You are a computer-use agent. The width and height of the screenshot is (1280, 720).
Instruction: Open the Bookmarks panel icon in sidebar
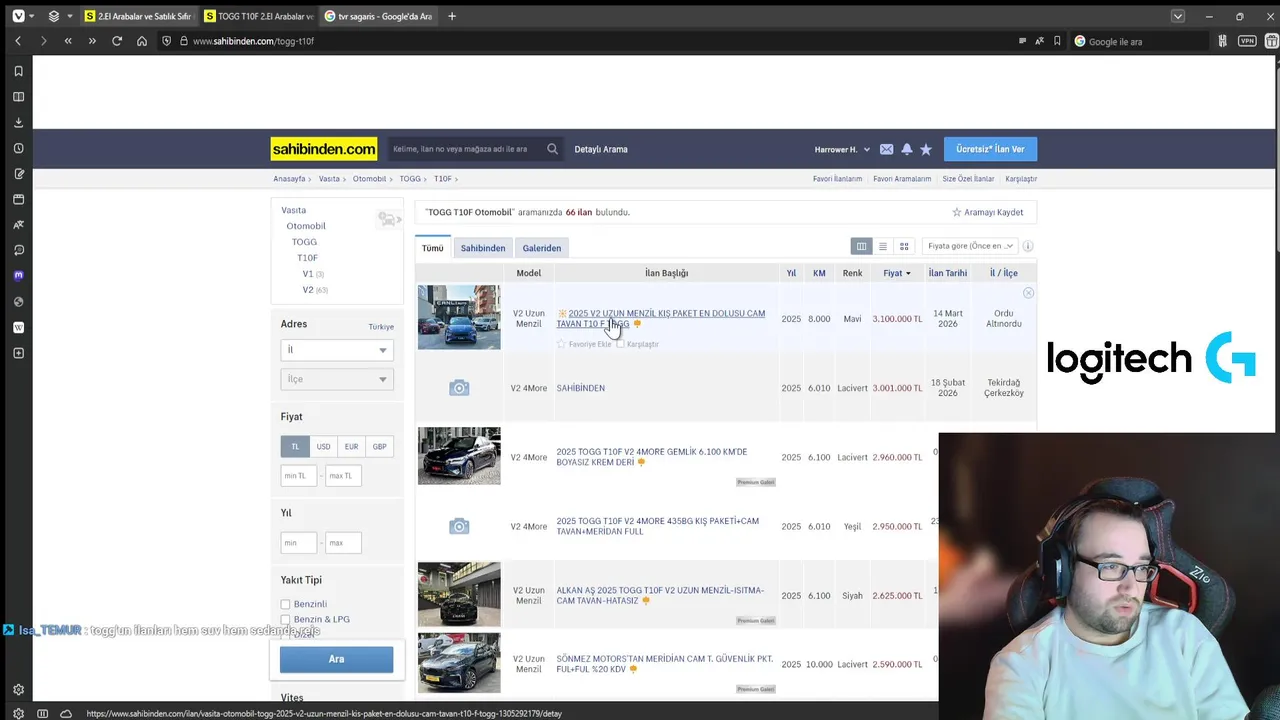pyautogui.click(x=18, y=71)
